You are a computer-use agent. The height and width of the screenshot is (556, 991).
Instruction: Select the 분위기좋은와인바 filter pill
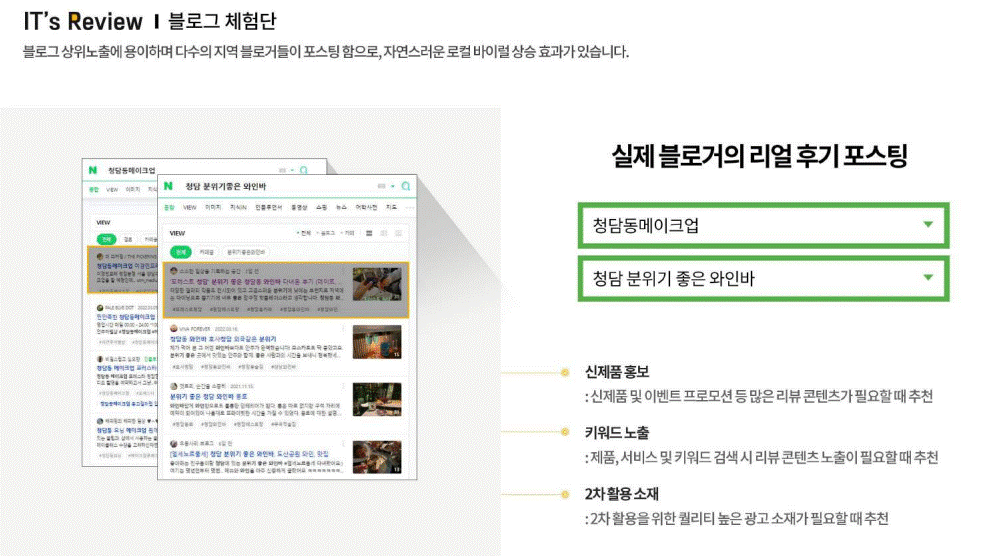(x=246, y=252)
